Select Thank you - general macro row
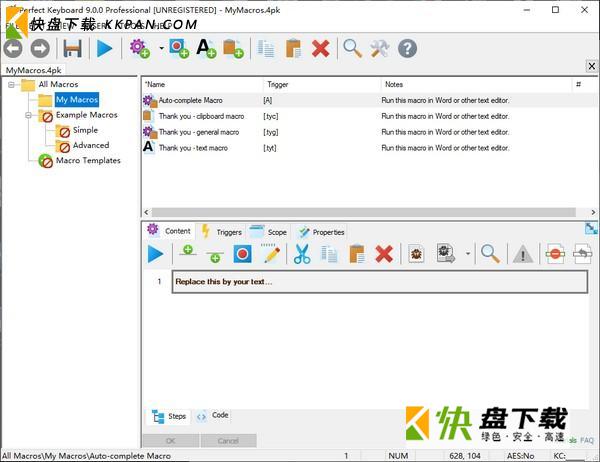The image size is (600, 462). 369,132
